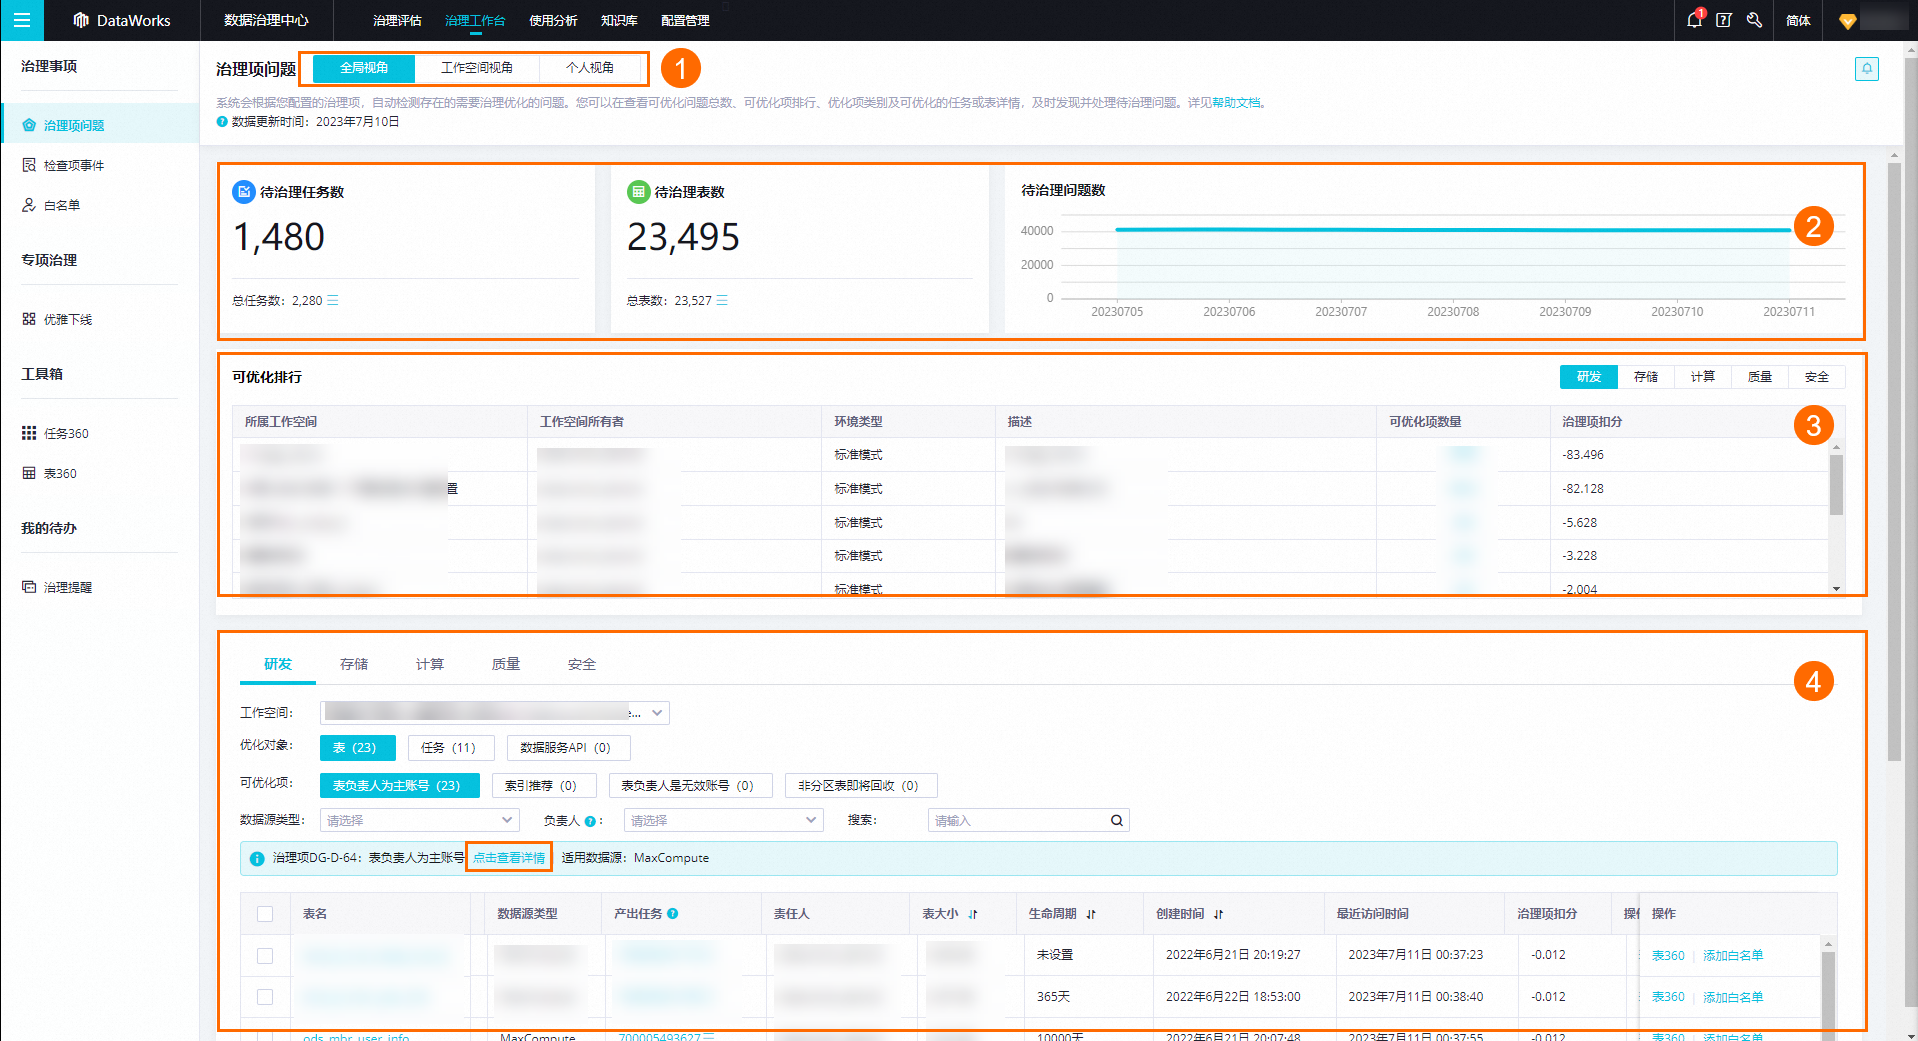The image size is (1918, 1041).
Task: Select 存储 in 可优化排行 filter
Action: click(1646, 377)
